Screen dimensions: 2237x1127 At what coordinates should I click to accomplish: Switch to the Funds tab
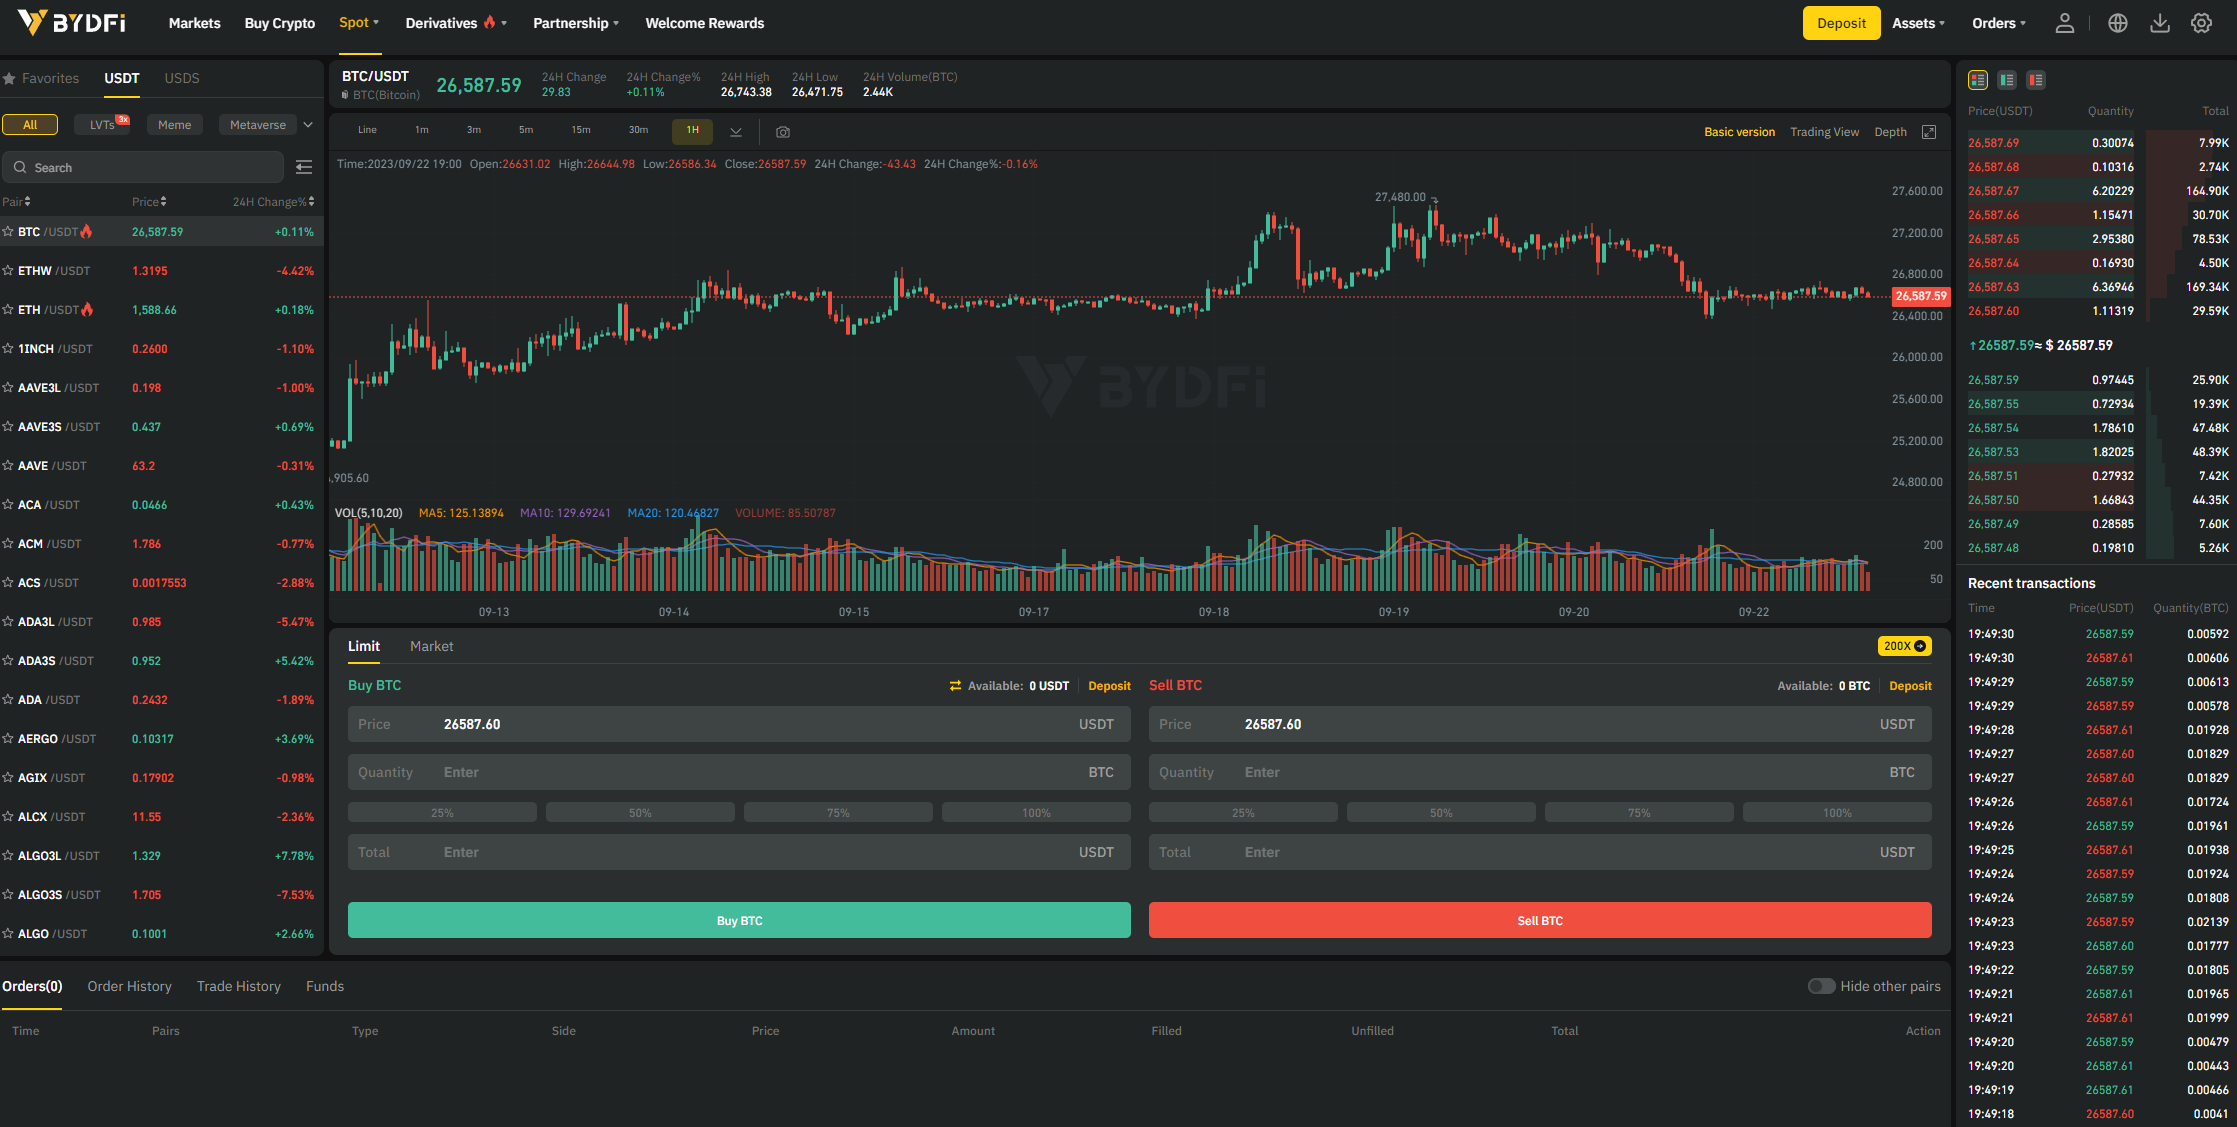click(325, 986)
